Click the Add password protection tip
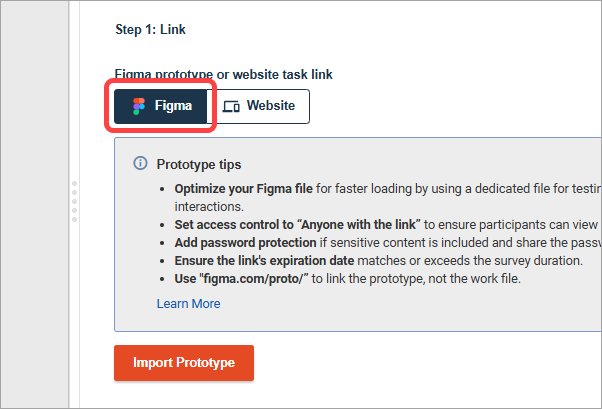This screenshot has width=602, height=409. 388,243
